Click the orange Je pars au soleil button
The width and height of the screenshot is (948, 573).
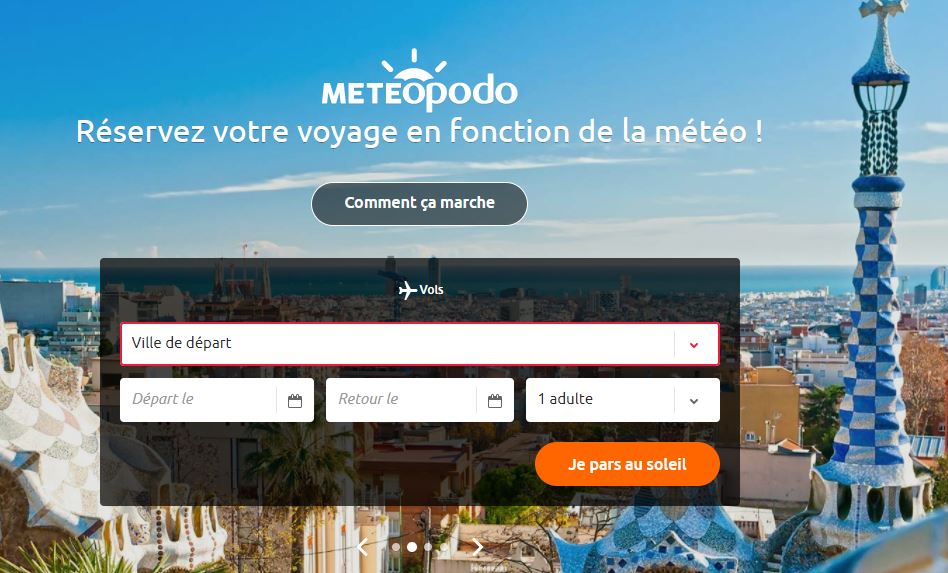(x=628, y=464)
